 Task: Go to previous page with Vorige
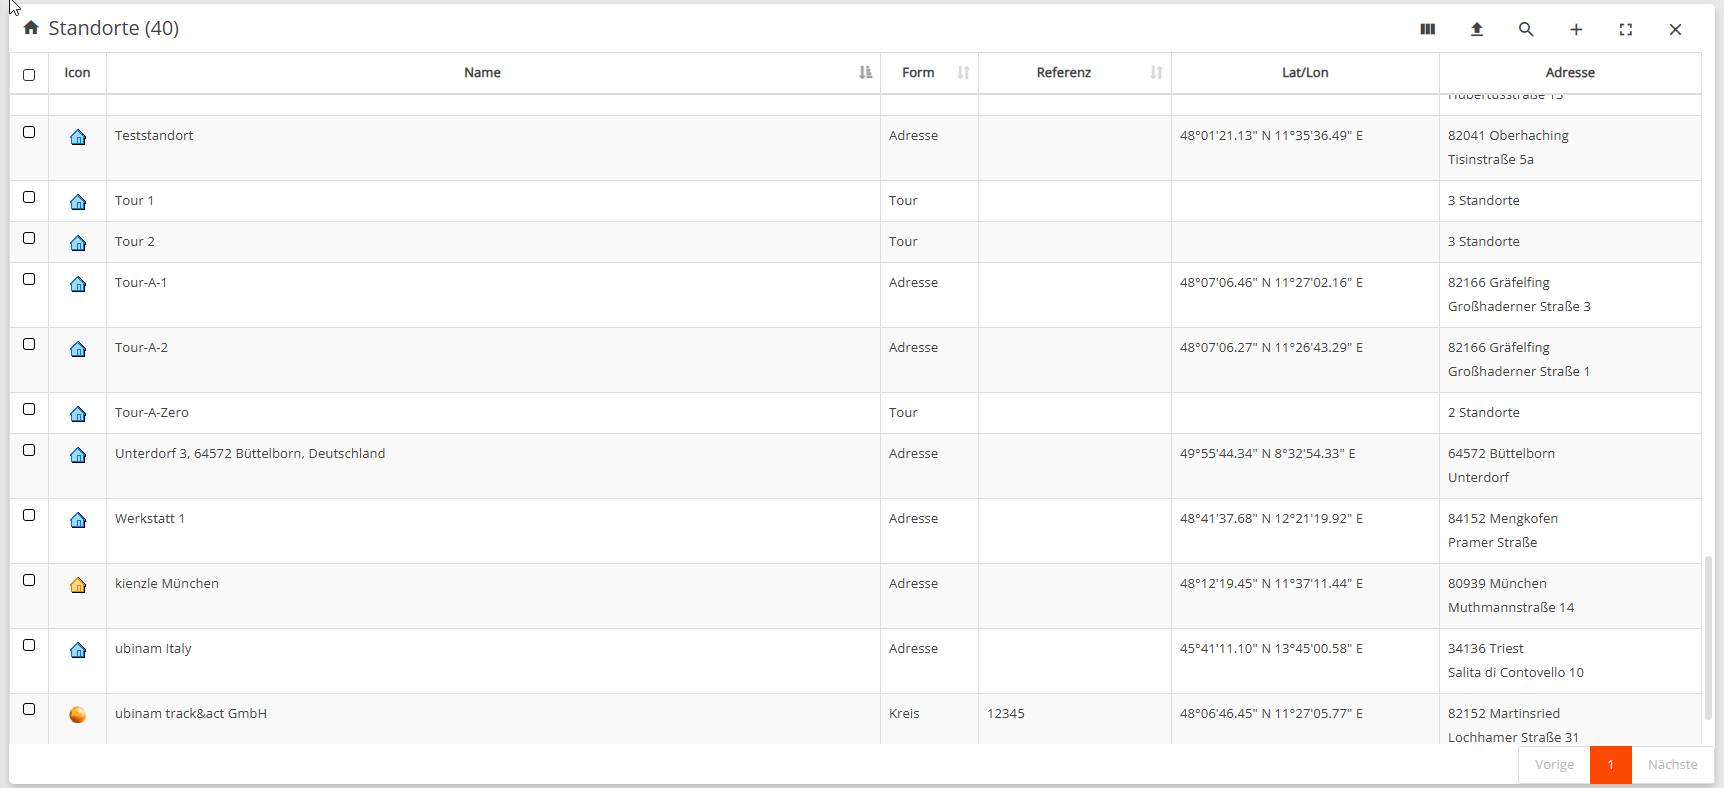(x=1554, y=764)
